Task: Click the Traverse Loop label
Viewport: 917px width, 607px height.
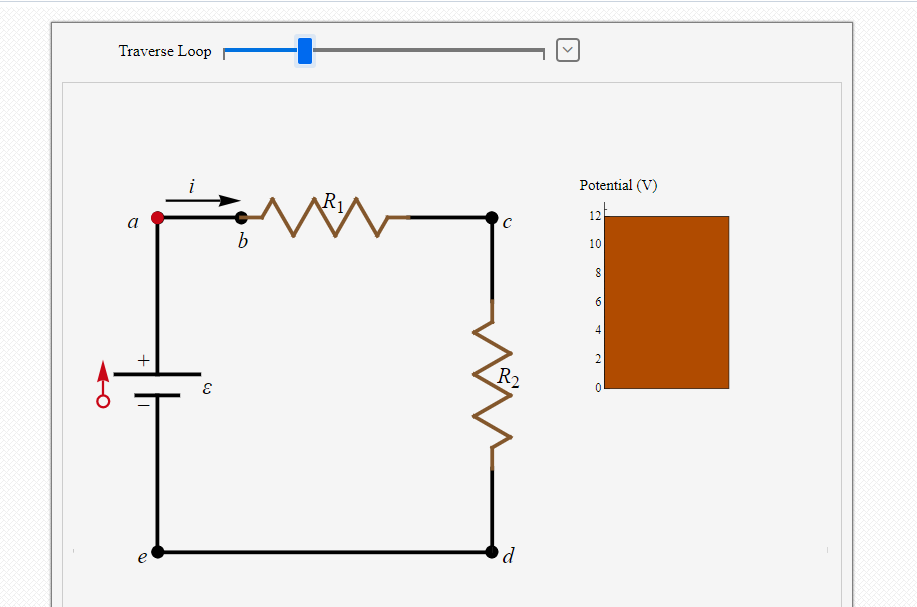Action: (165, 51)
